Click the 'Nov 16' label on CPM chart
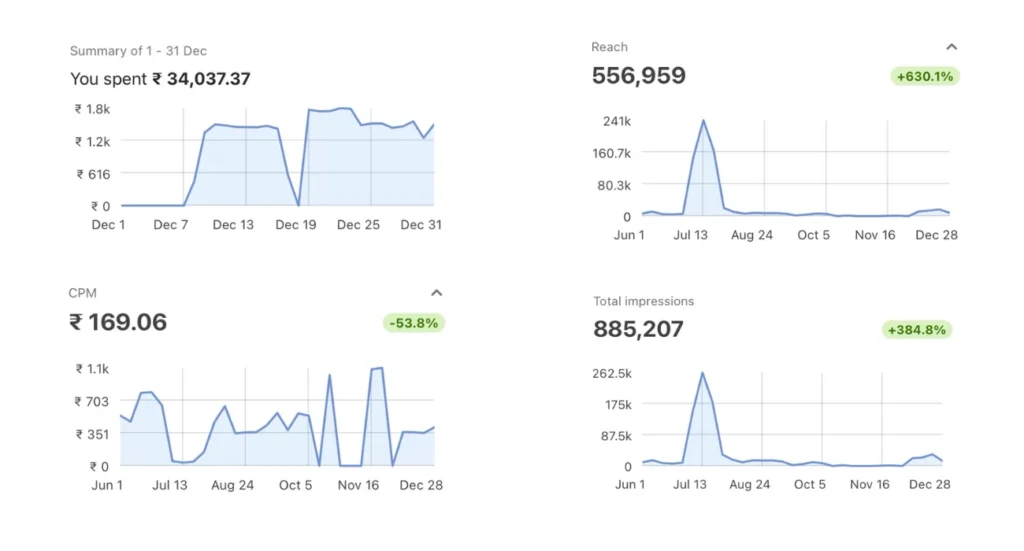Image resolution: width=1024 pixels, height=551 pixels. point(358,485)
